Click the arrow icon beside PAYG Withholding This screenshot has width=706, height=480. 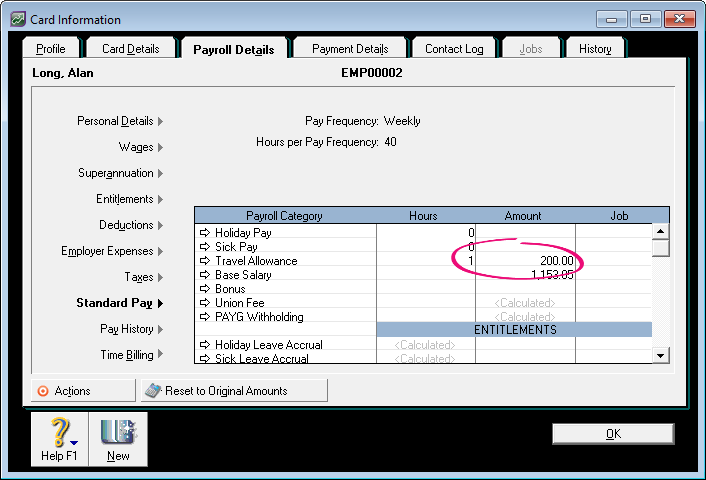click(x=206, y=317)
